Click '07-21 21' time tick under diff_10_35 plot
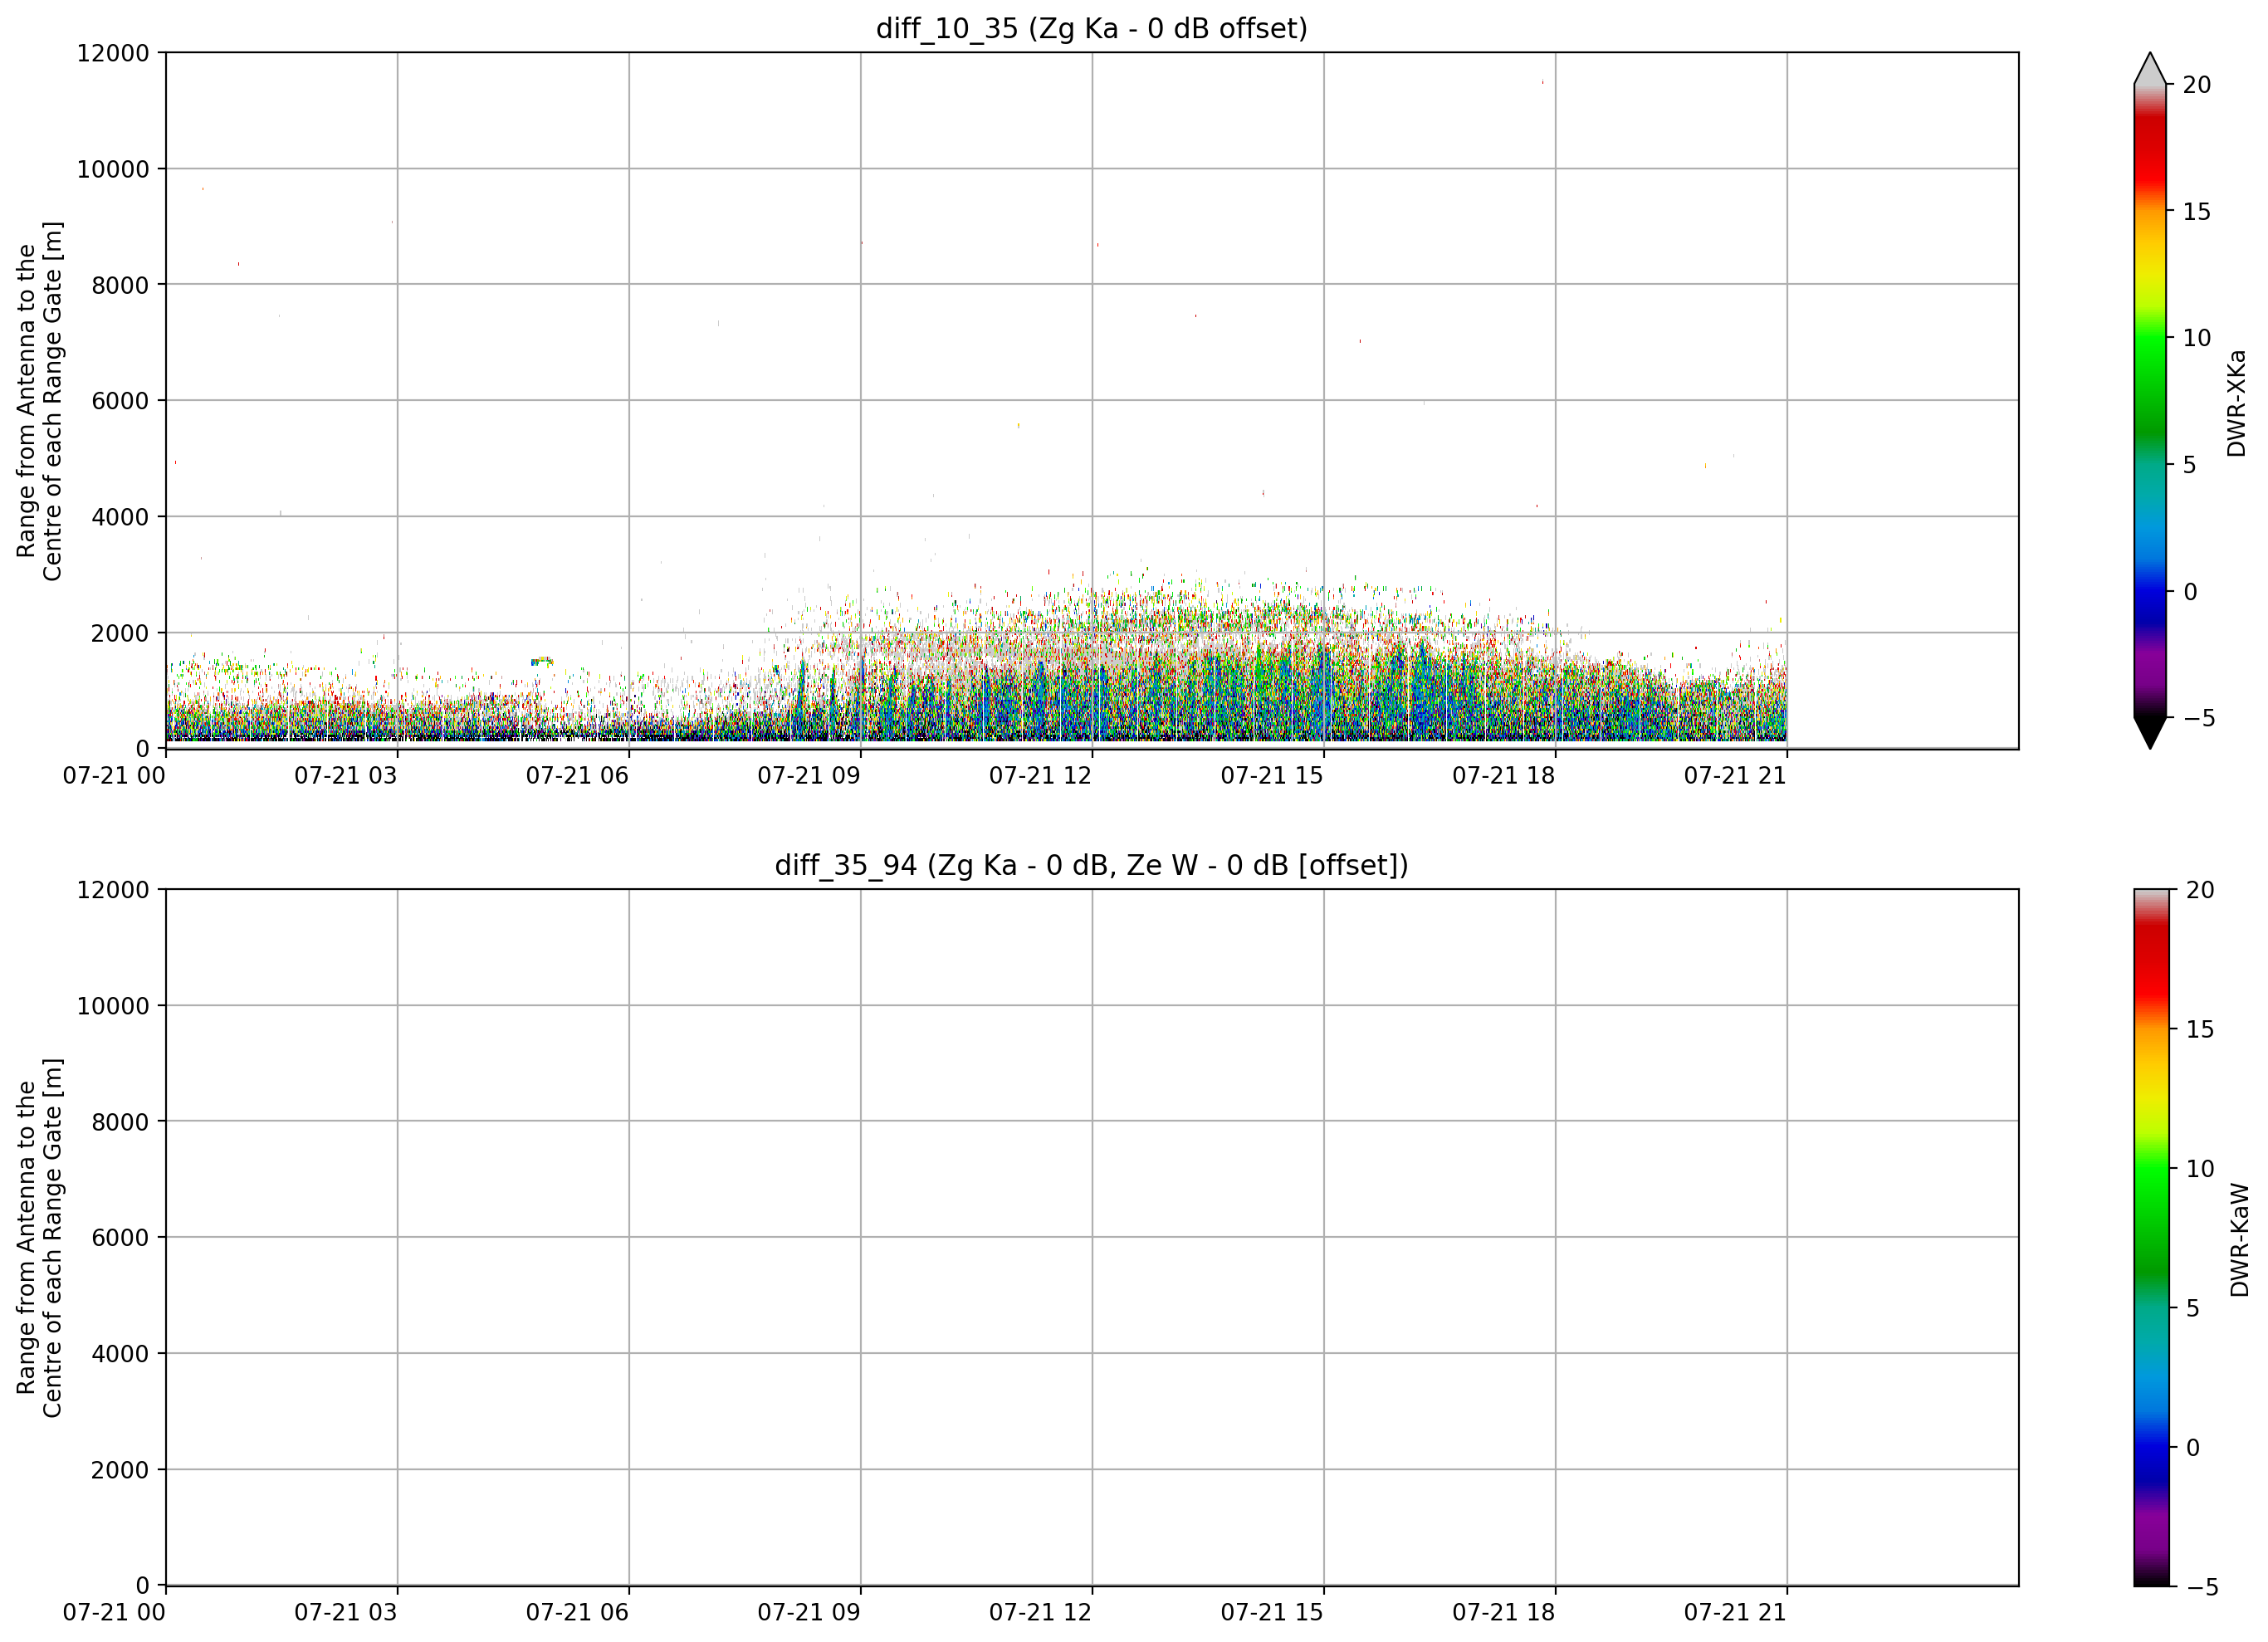 pyautogui.click(x=1735, y=776)
